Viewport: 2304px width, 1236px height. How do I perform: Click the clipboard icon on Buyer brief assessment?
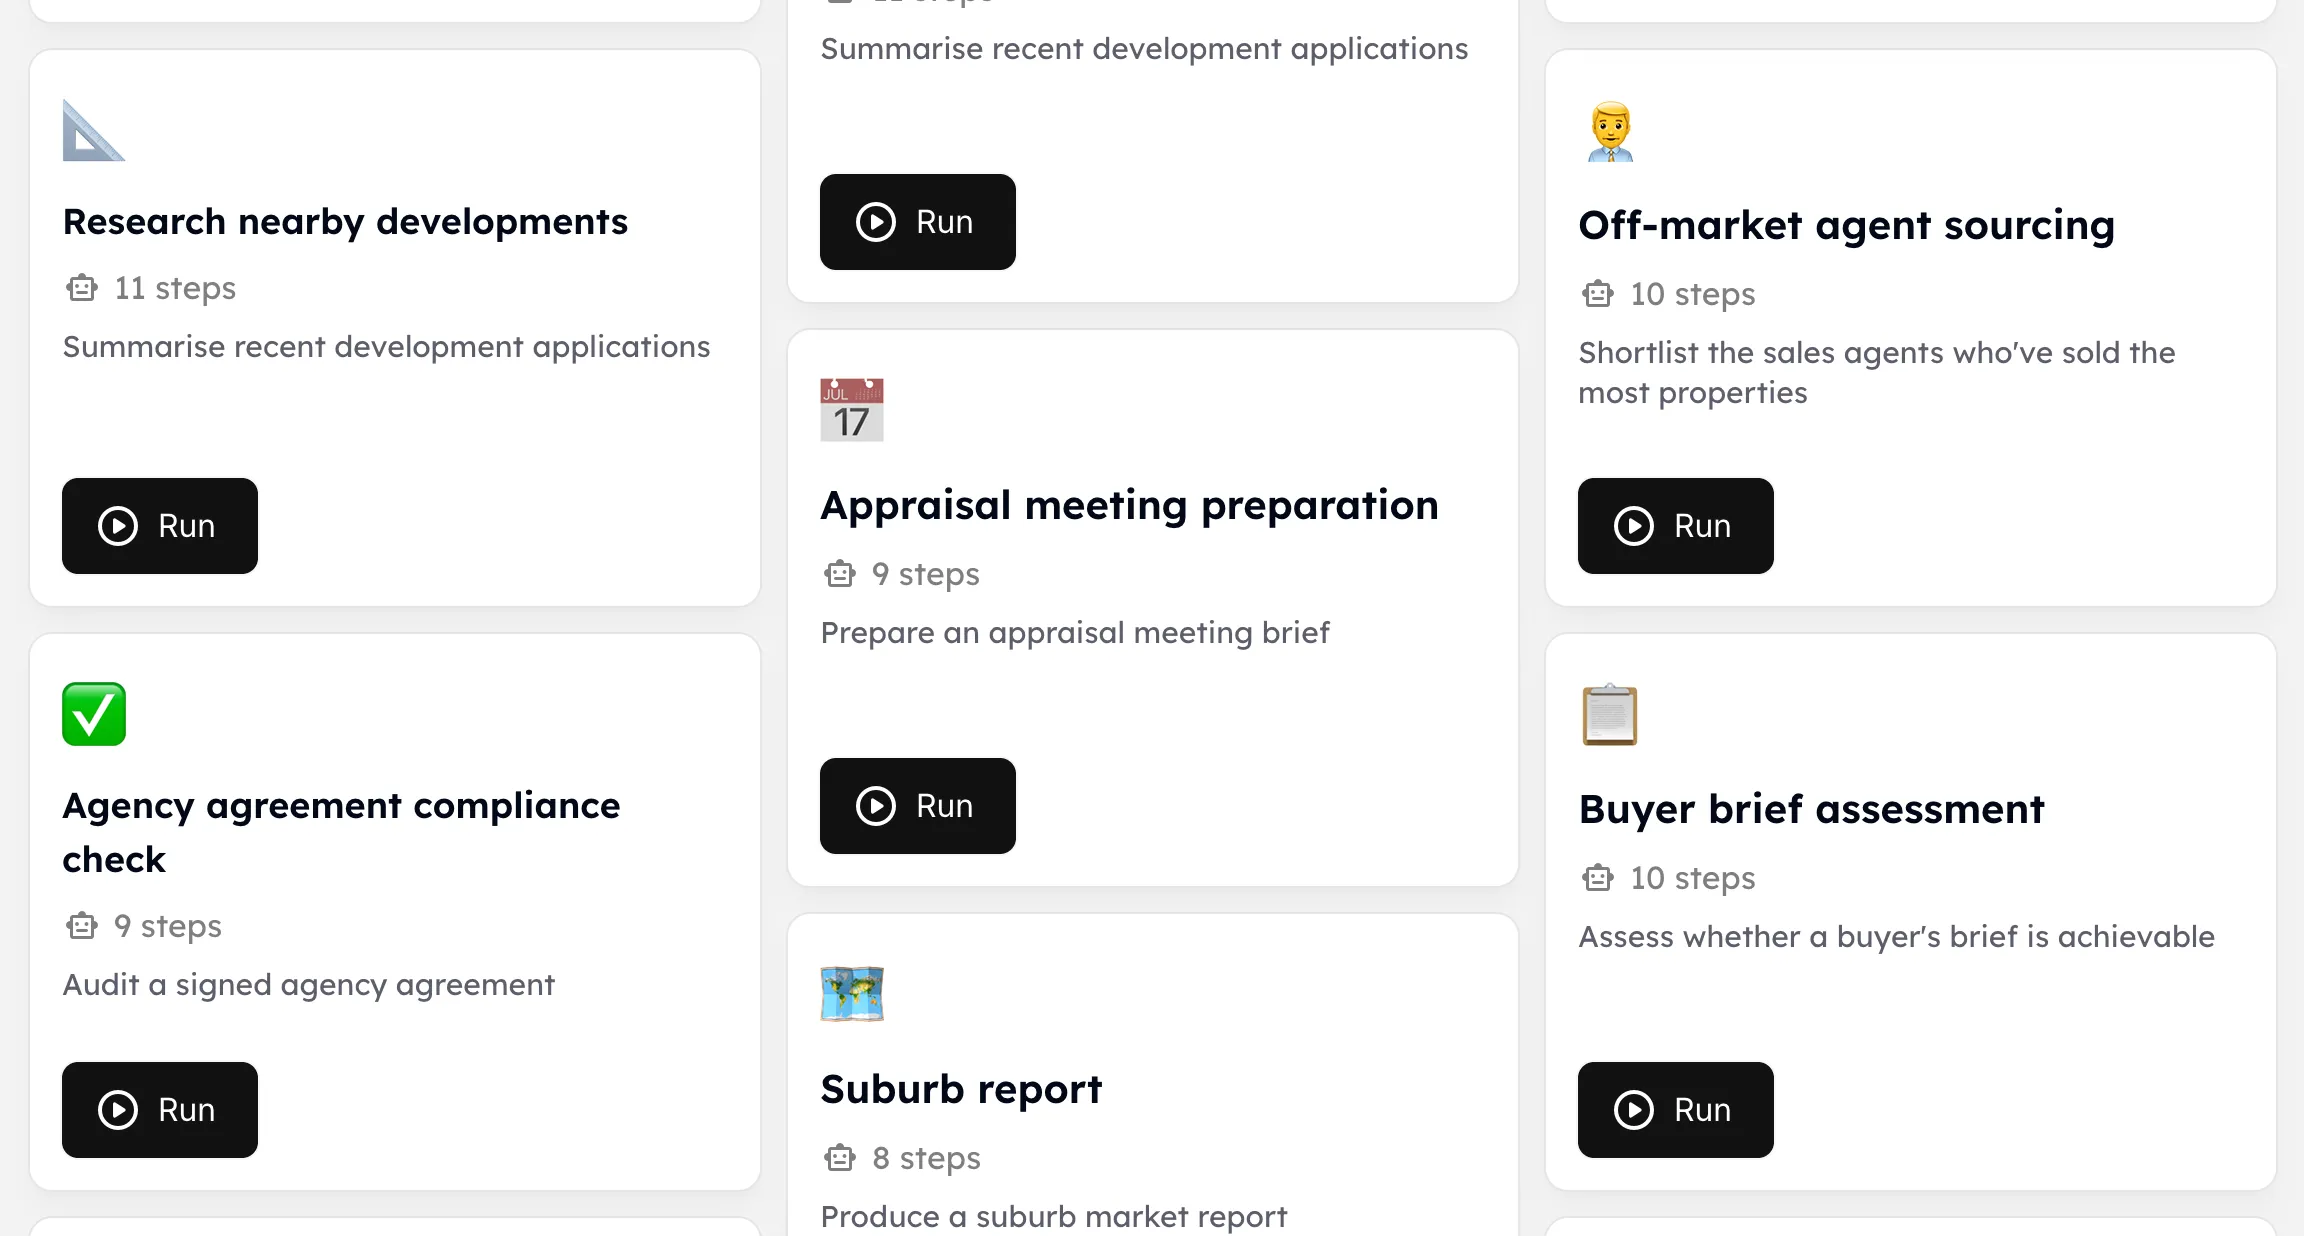[1610, 714]
